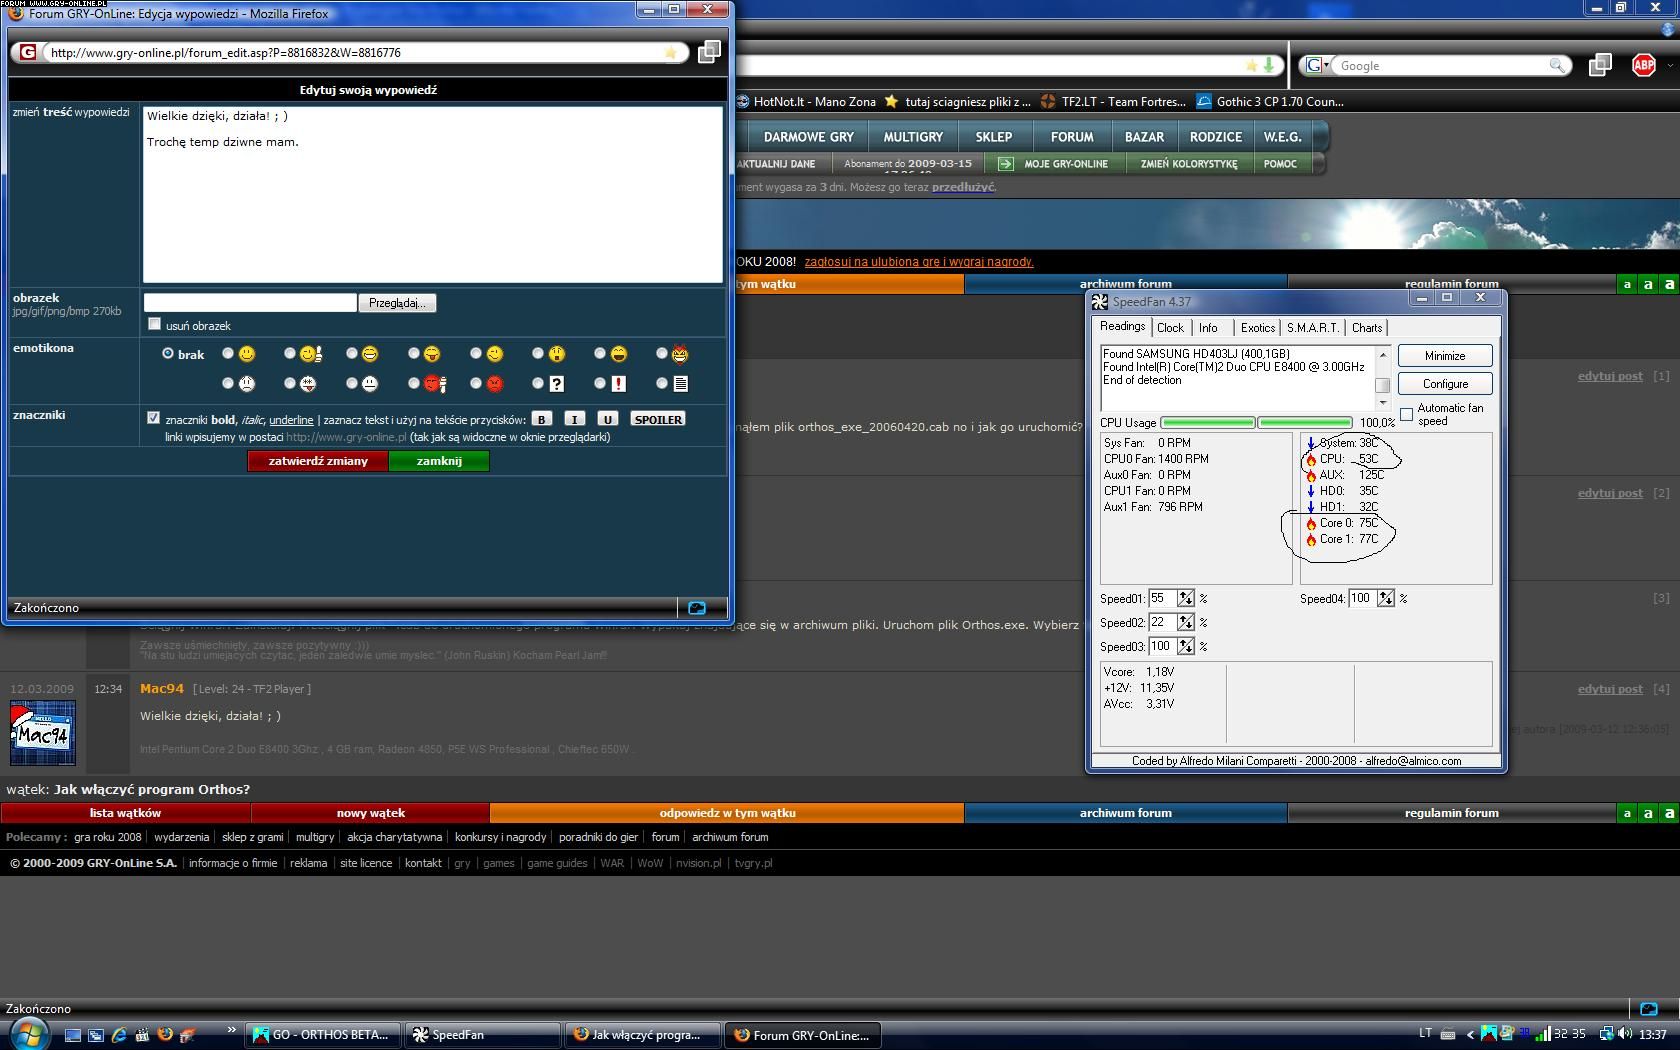Click the Configure button in SpeedFan
The image size is (1680, 1050).
tap(1445, 384)
